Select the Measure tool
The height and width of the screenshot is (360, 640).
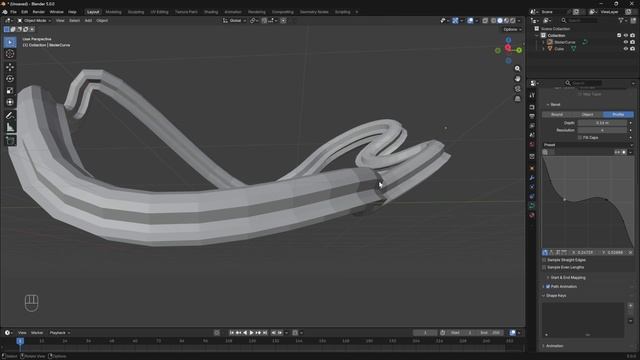10,127
